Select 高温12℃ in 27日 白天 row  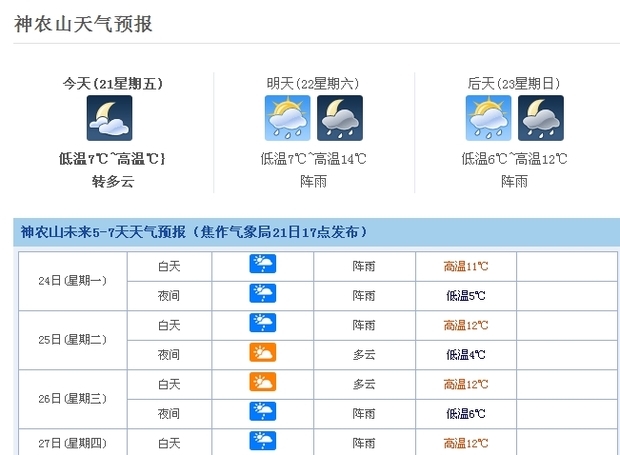(x=466, y=443)
